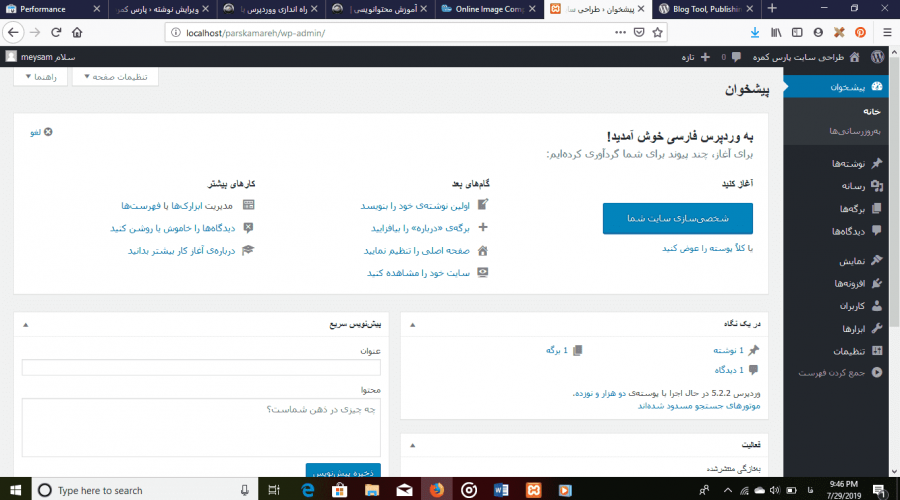Screen dimensions: 900x500
Task: Reload the page in Firefox
Action: point(56,33)
